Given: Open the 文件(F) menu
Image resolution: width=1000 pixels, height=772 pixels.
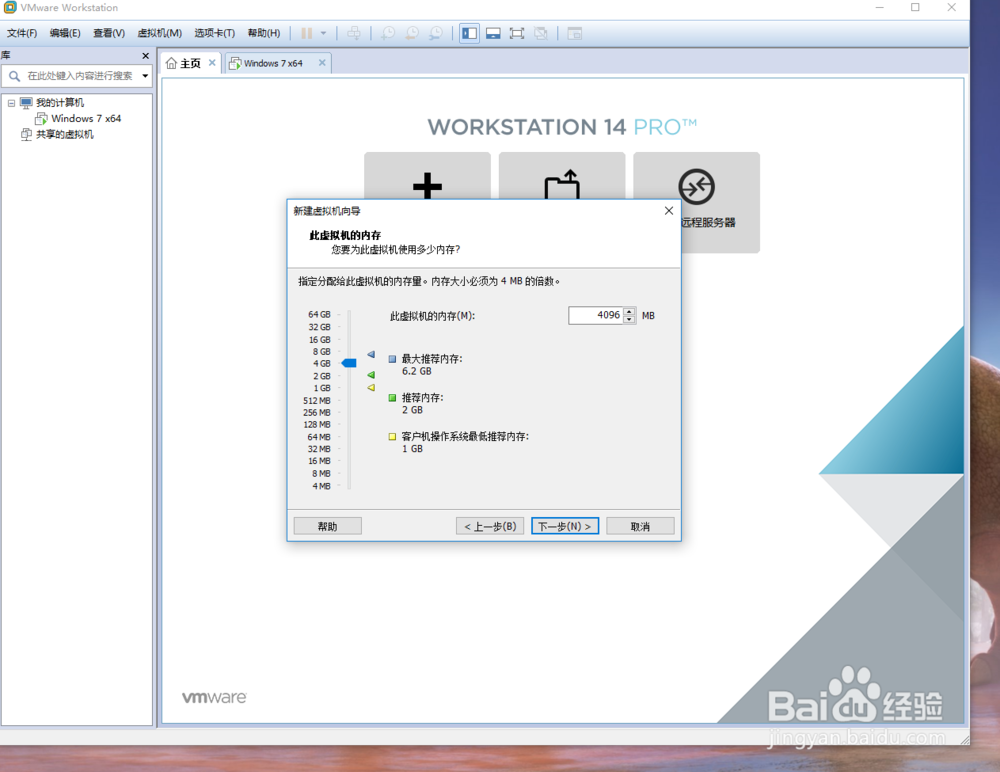Looking at the screenshot, I should pyautogui.click(x=22, y=33).
